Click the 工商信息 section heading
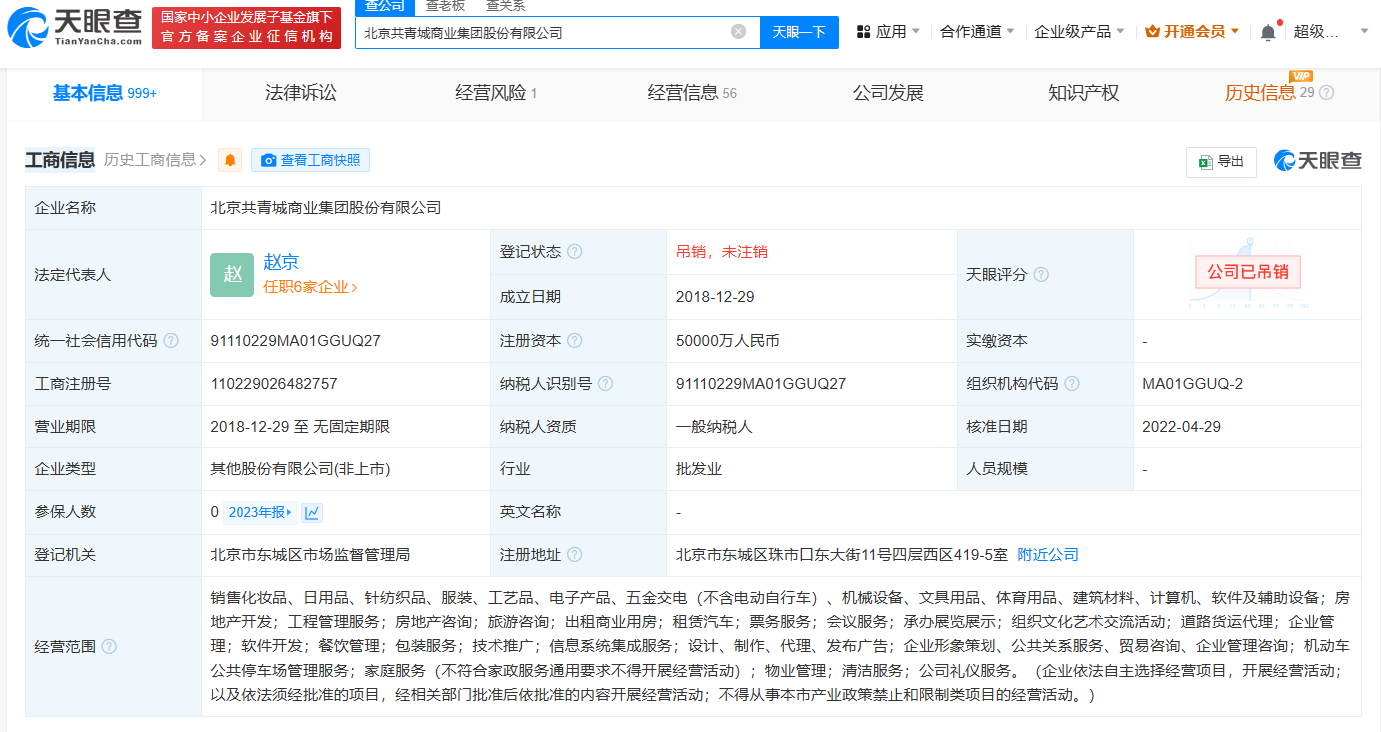The width and height of the screenshot is (1381, 732). point(60,160)
